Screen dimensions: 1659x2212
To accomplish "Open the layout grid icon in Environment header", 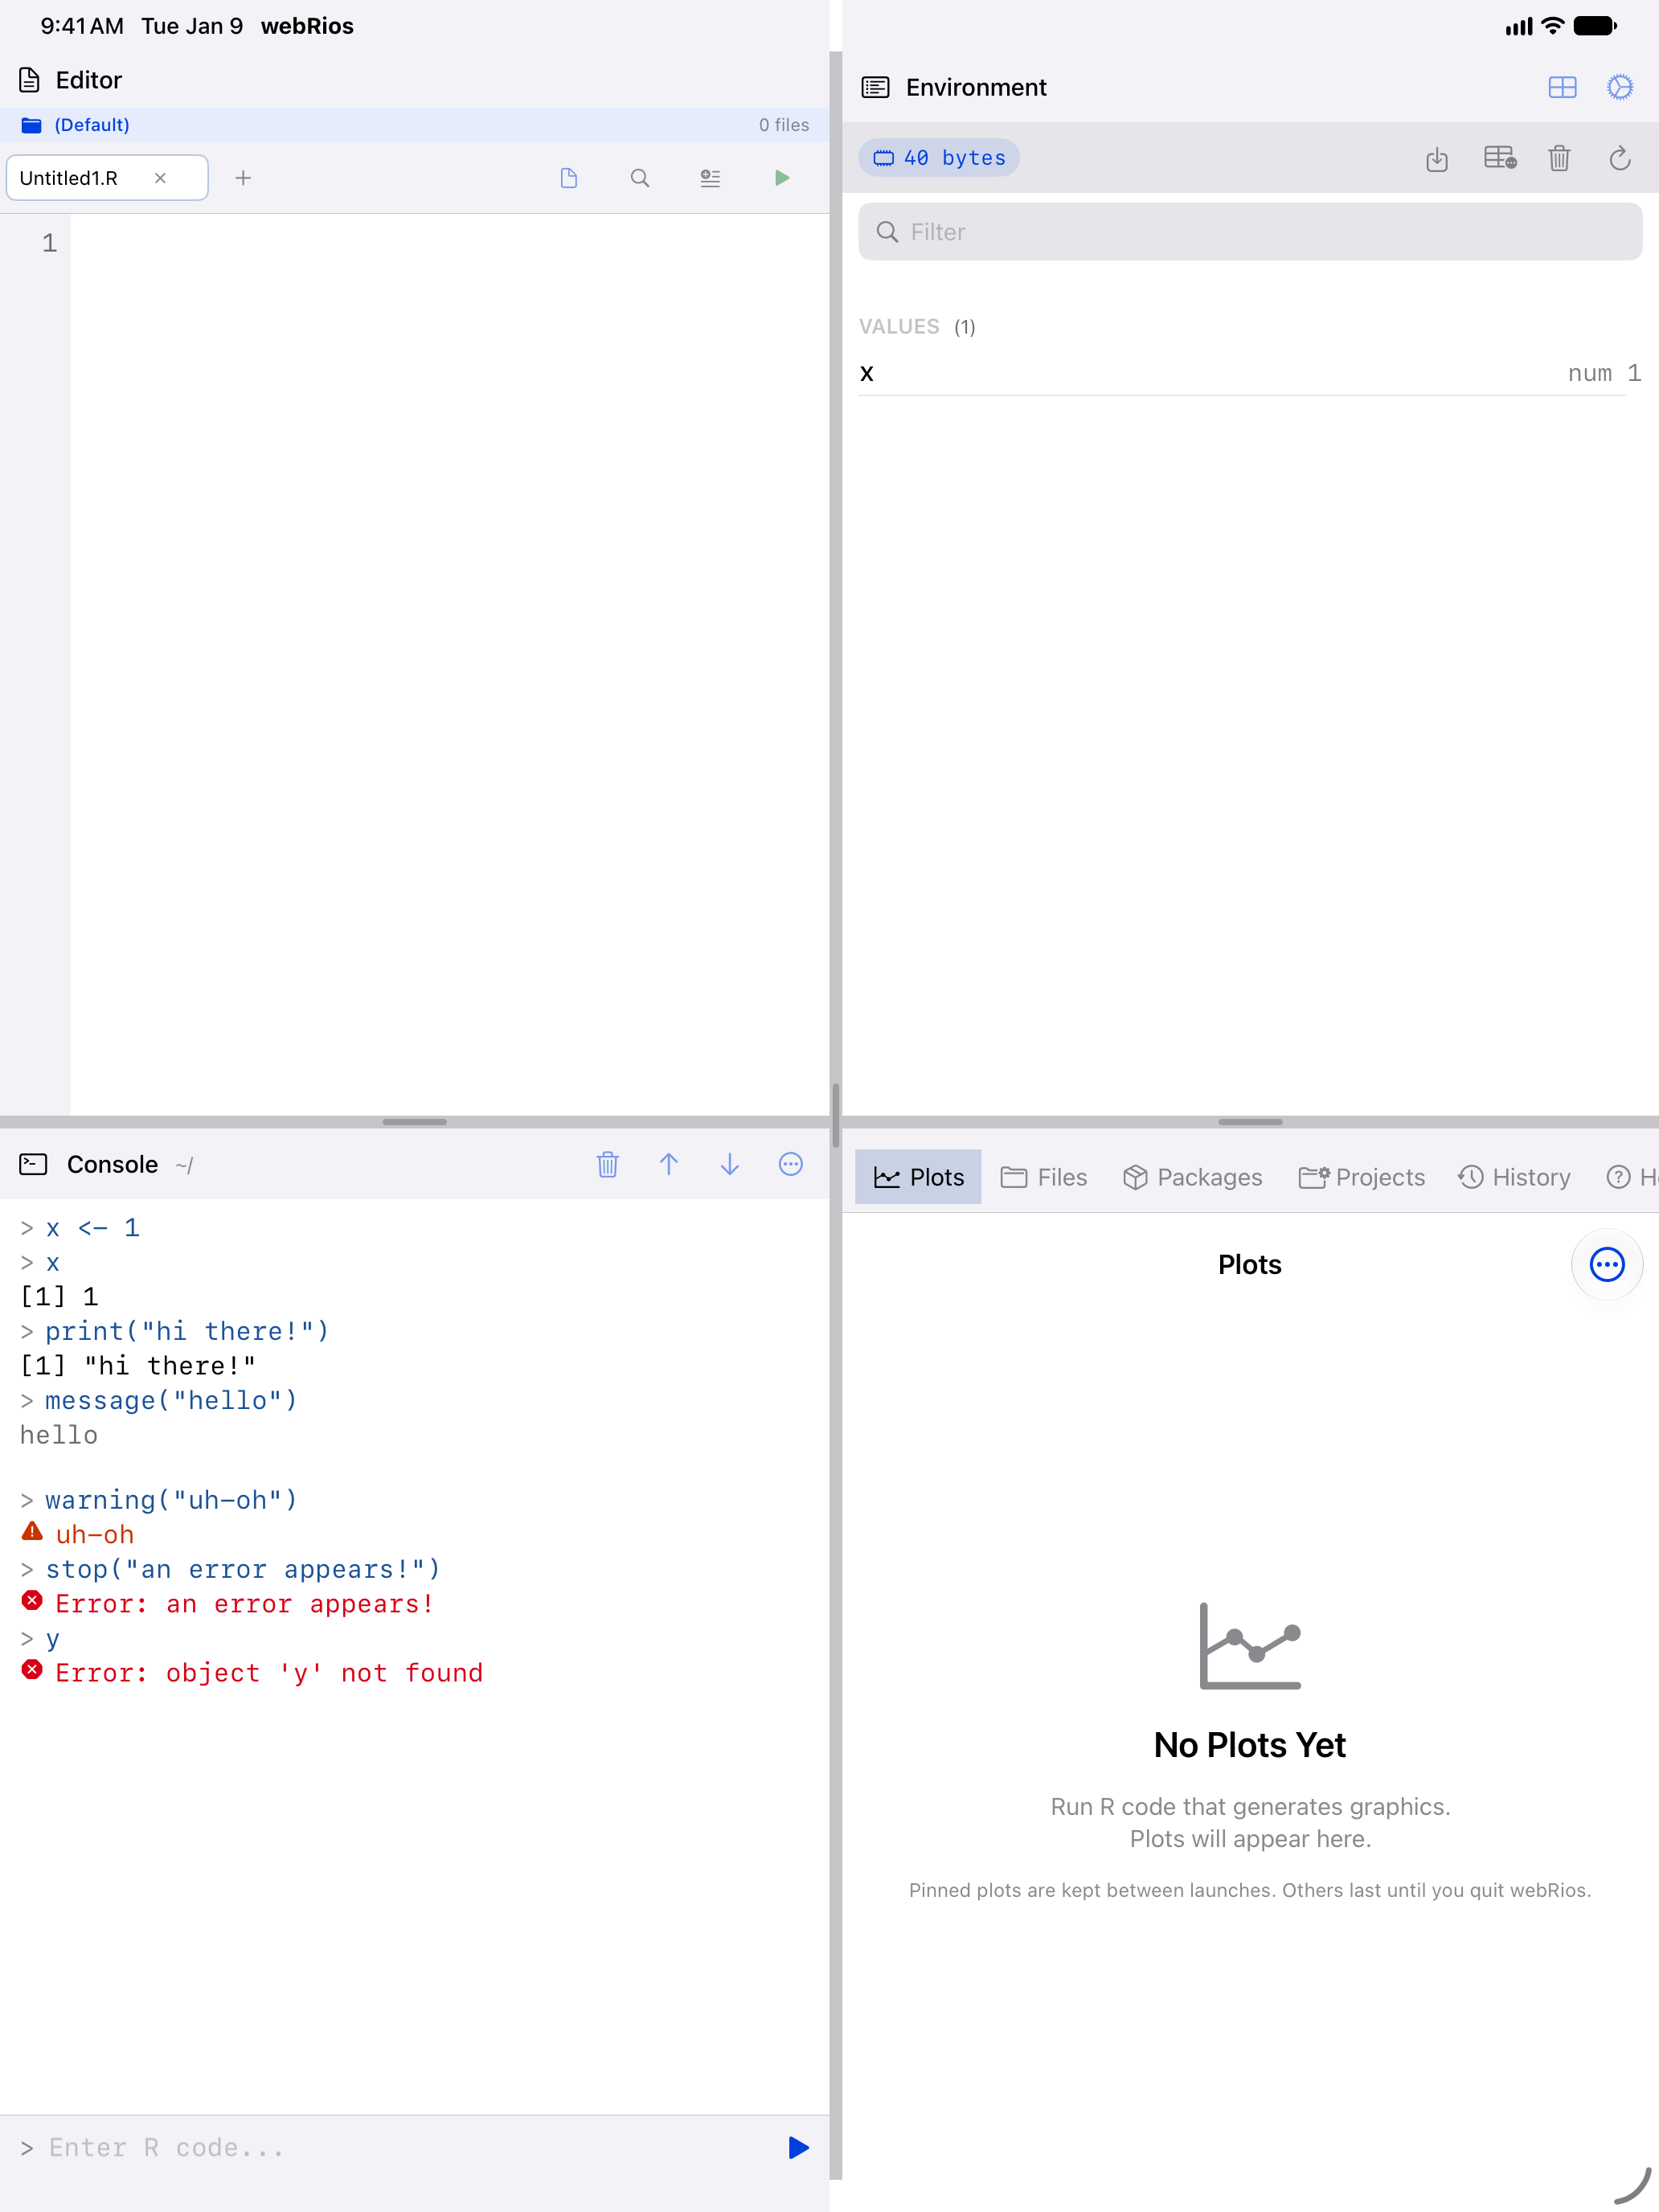I will (x=1562, y=88).
